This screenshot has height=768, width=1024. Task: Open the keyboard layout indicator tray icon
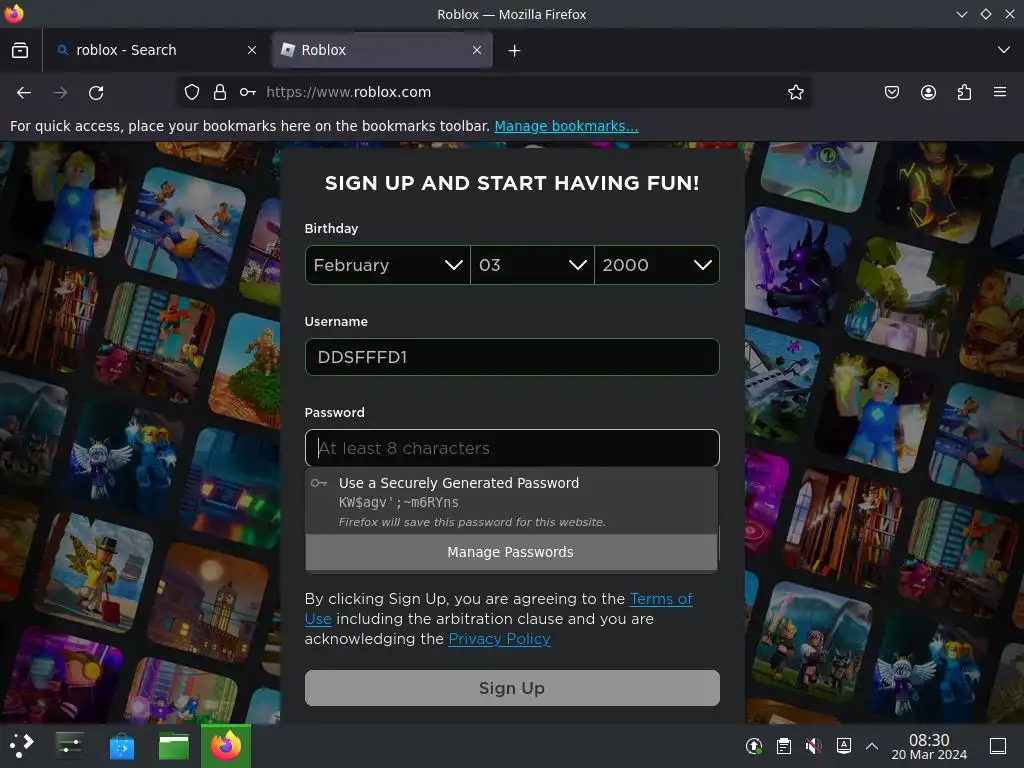(x=844, y=745)
